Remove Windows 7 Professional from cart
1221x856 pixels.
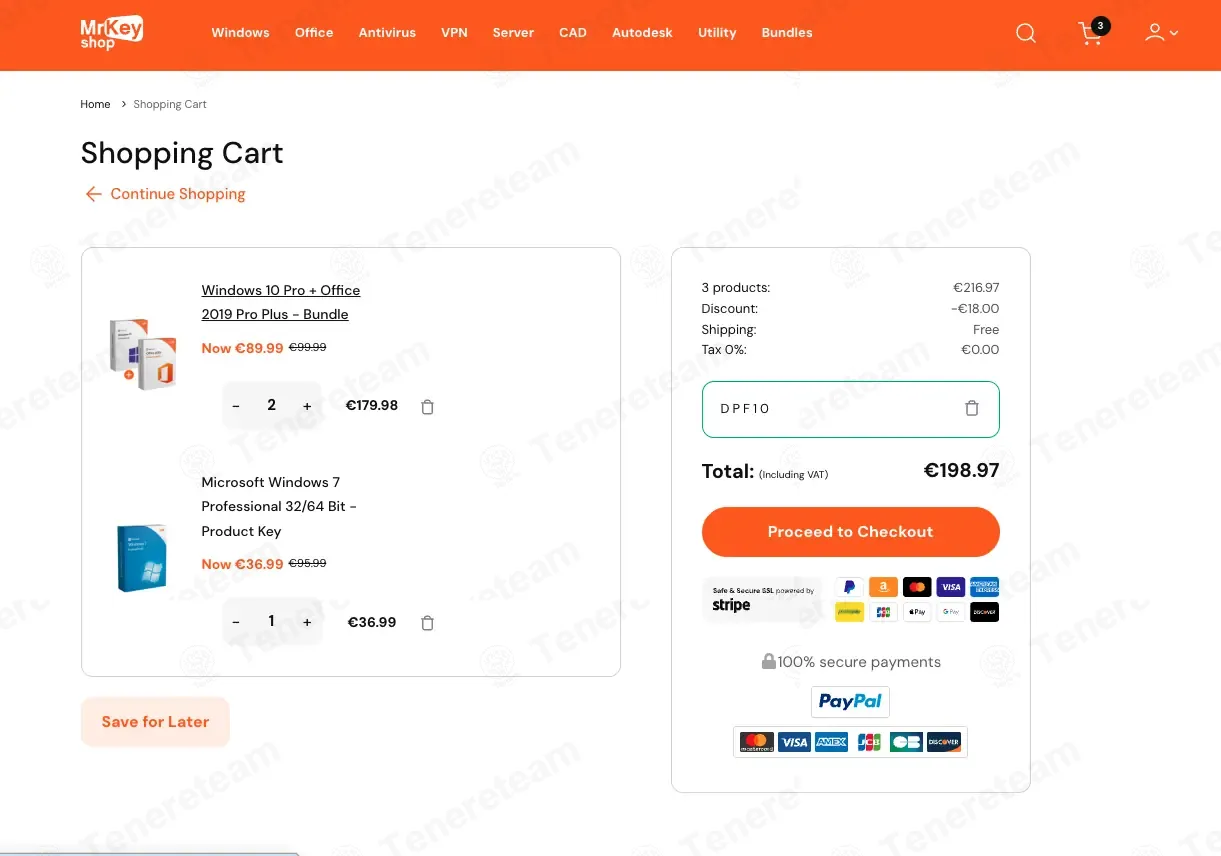[428, 623]
